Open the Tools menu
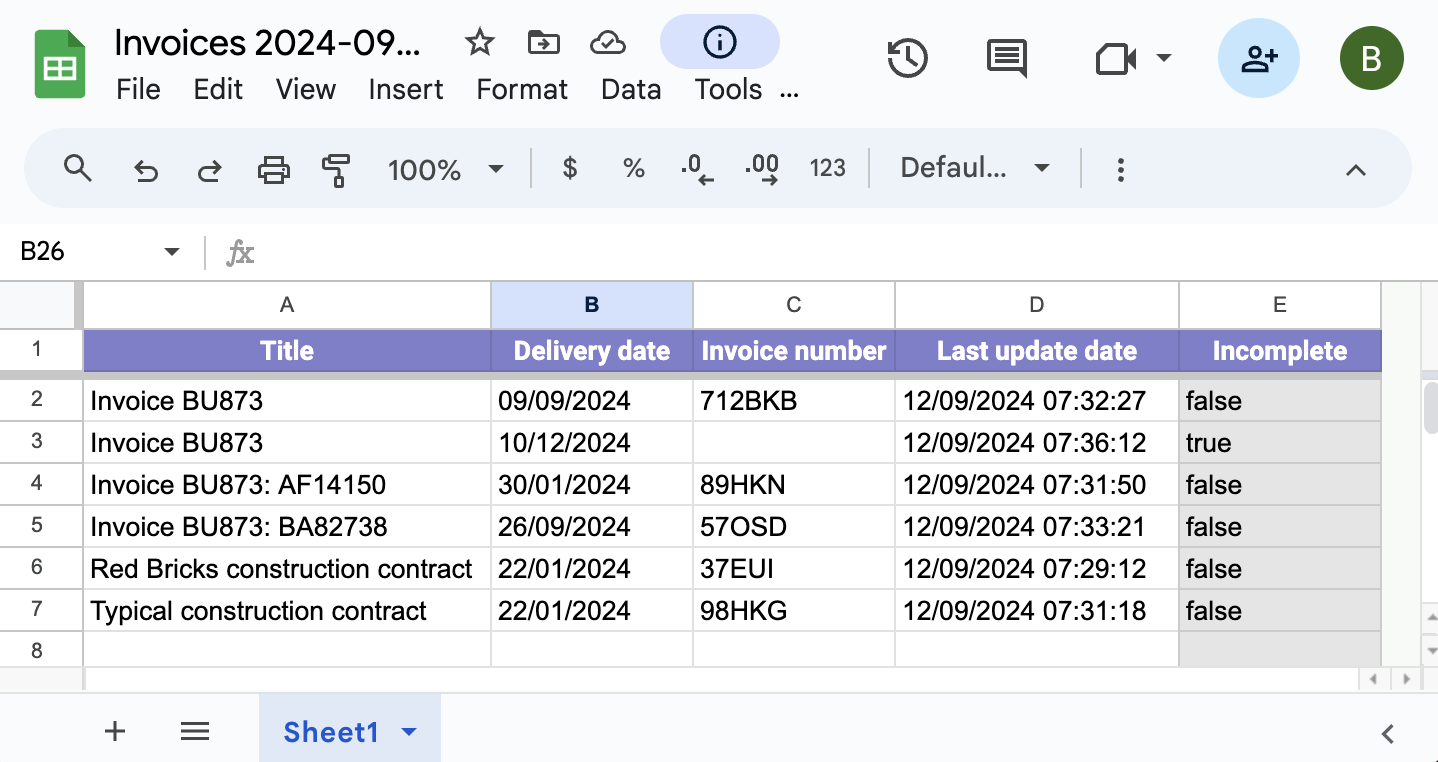Viewport: 1438px width, 762px height. 728,89
